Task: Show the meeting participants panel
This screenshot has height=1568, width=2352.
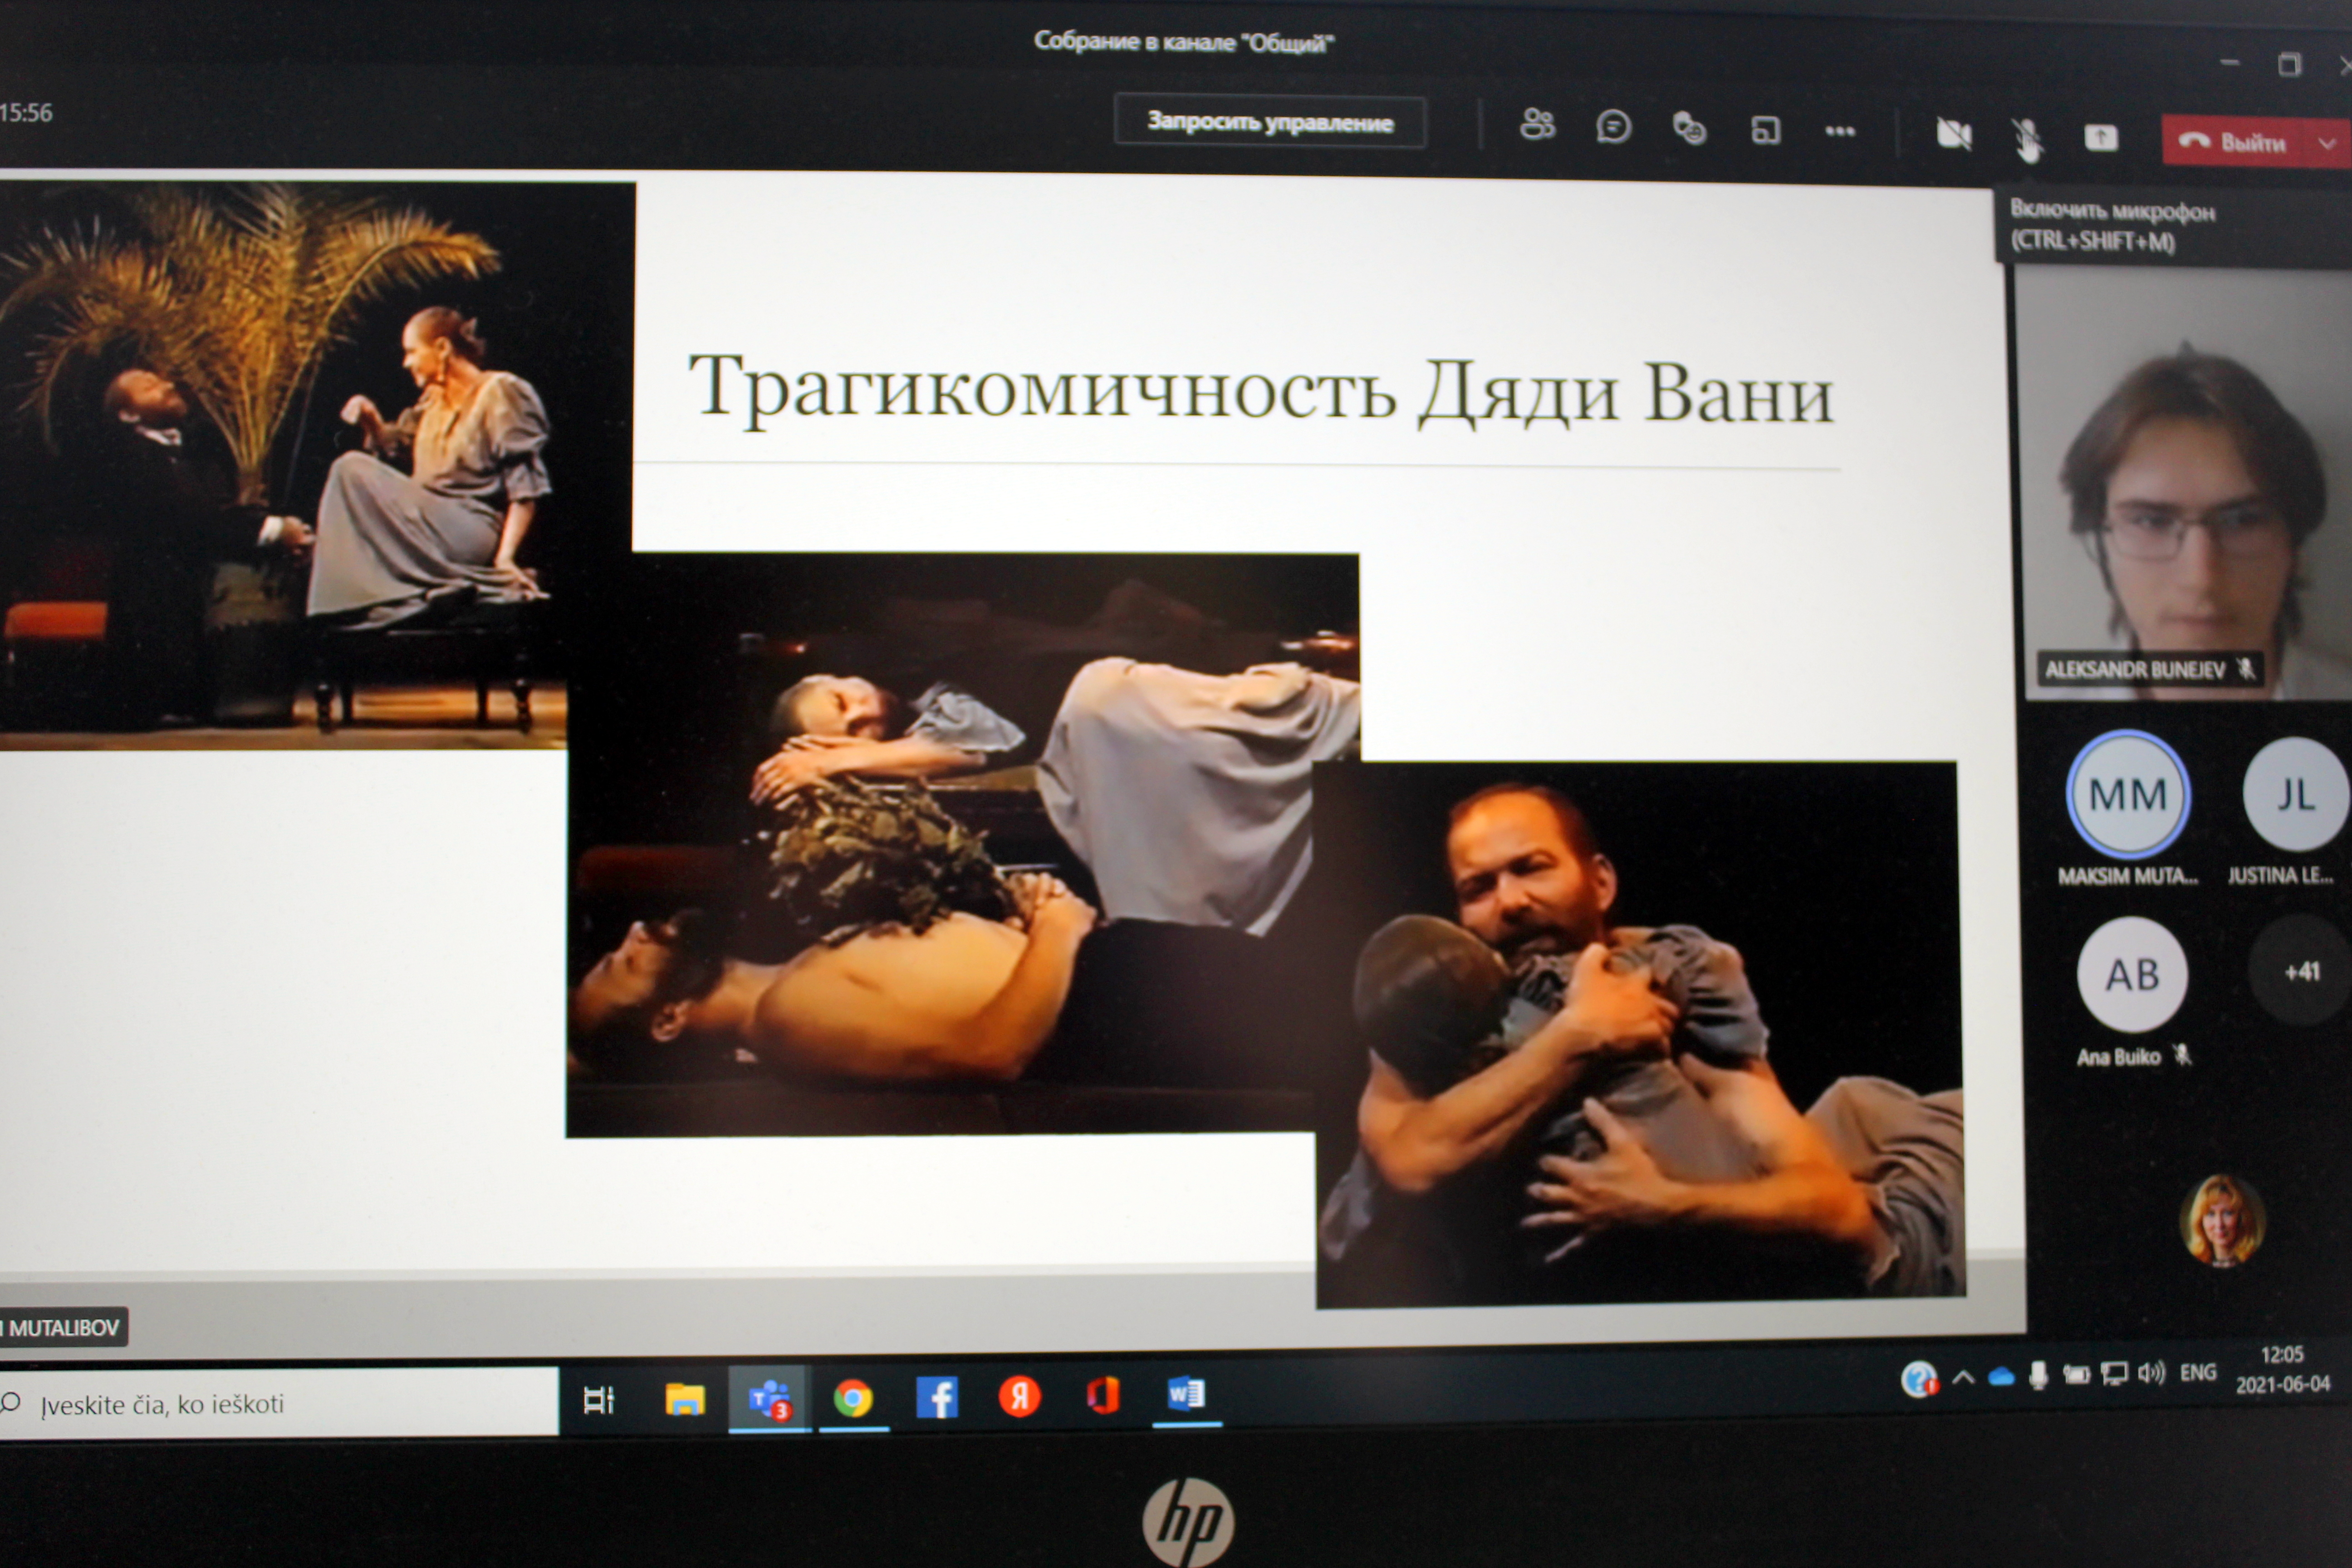Action: point(1537,125)
